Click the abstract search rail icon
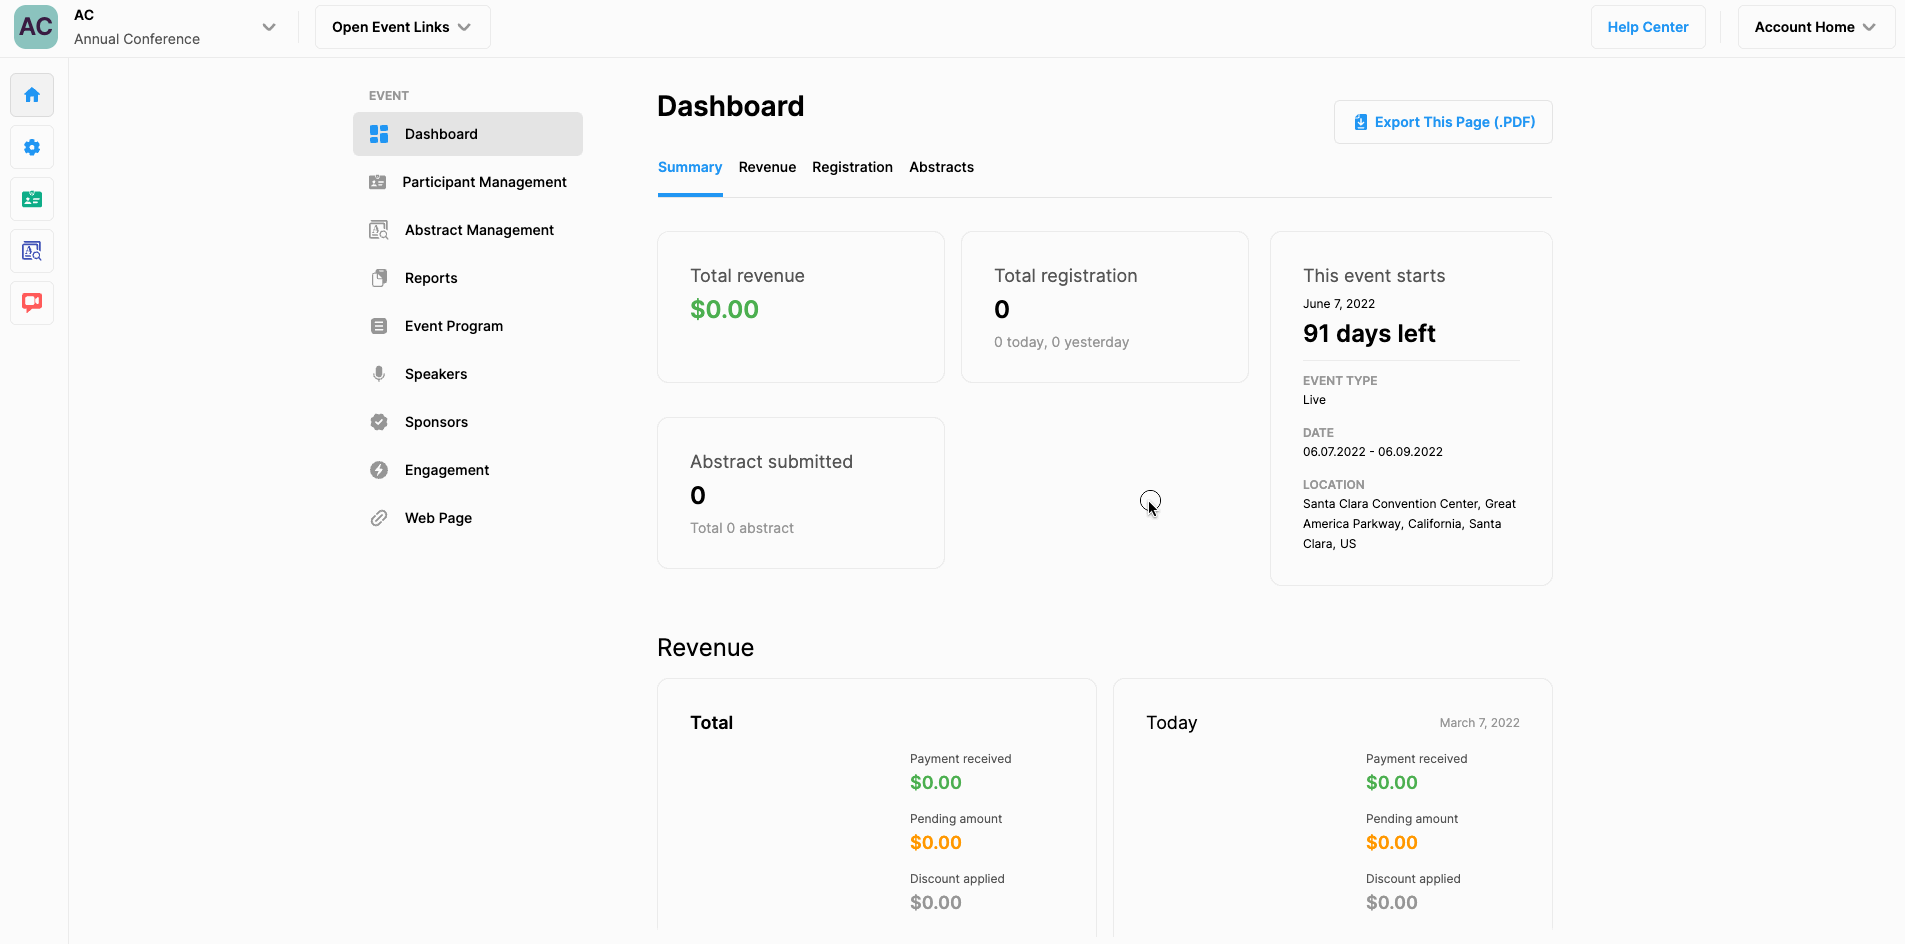The height and width of the screenshot is (944, 1905). click(x=32, y=251)
